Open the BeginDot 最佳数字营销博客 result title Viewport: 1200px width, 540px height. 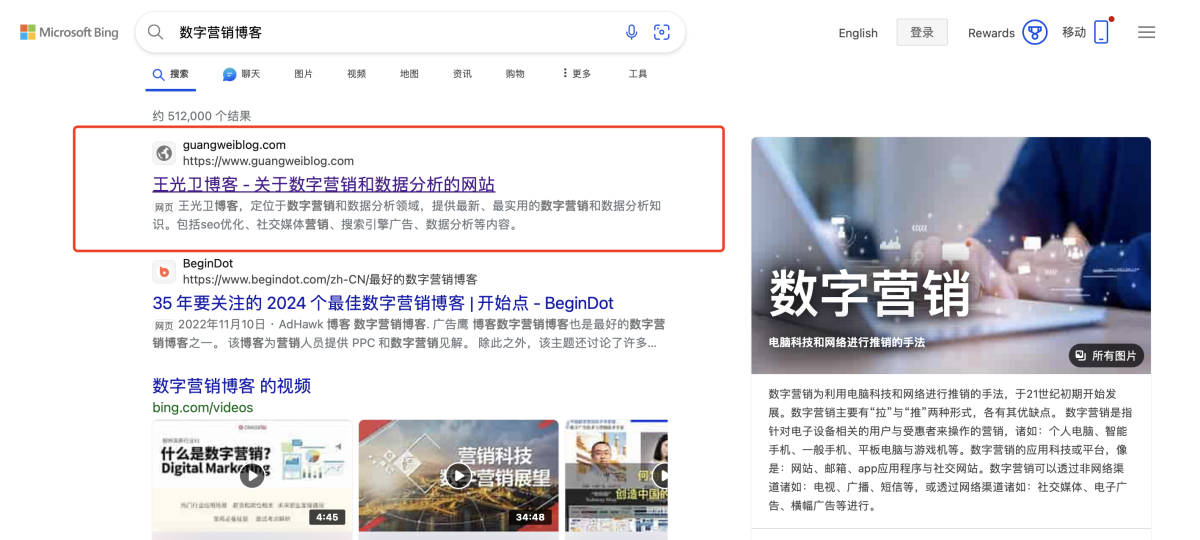(383, 303)
